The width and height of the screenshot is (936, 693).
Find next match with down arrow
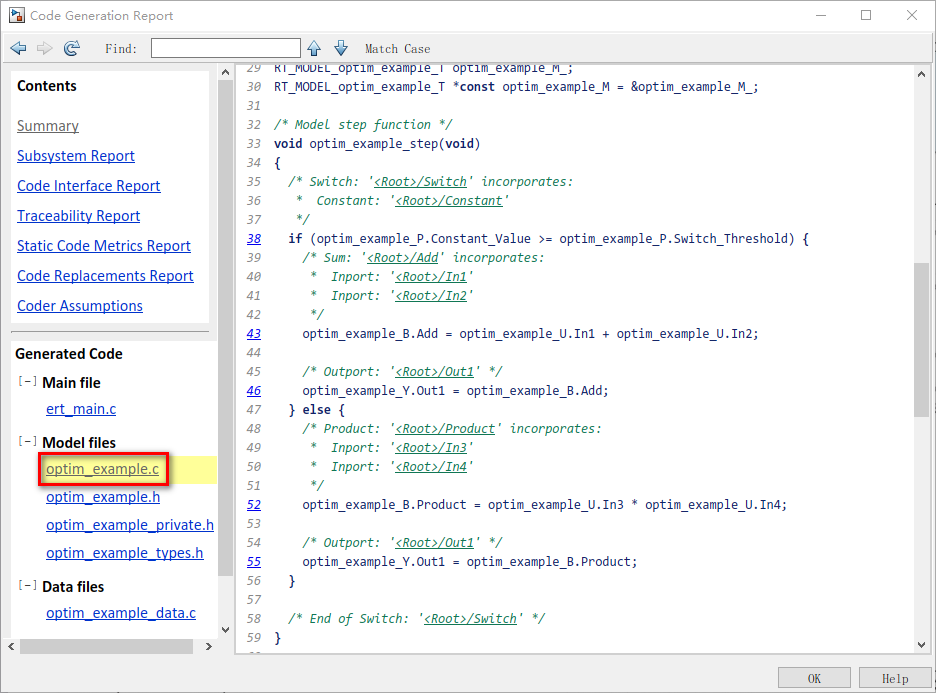coord(341,48)
